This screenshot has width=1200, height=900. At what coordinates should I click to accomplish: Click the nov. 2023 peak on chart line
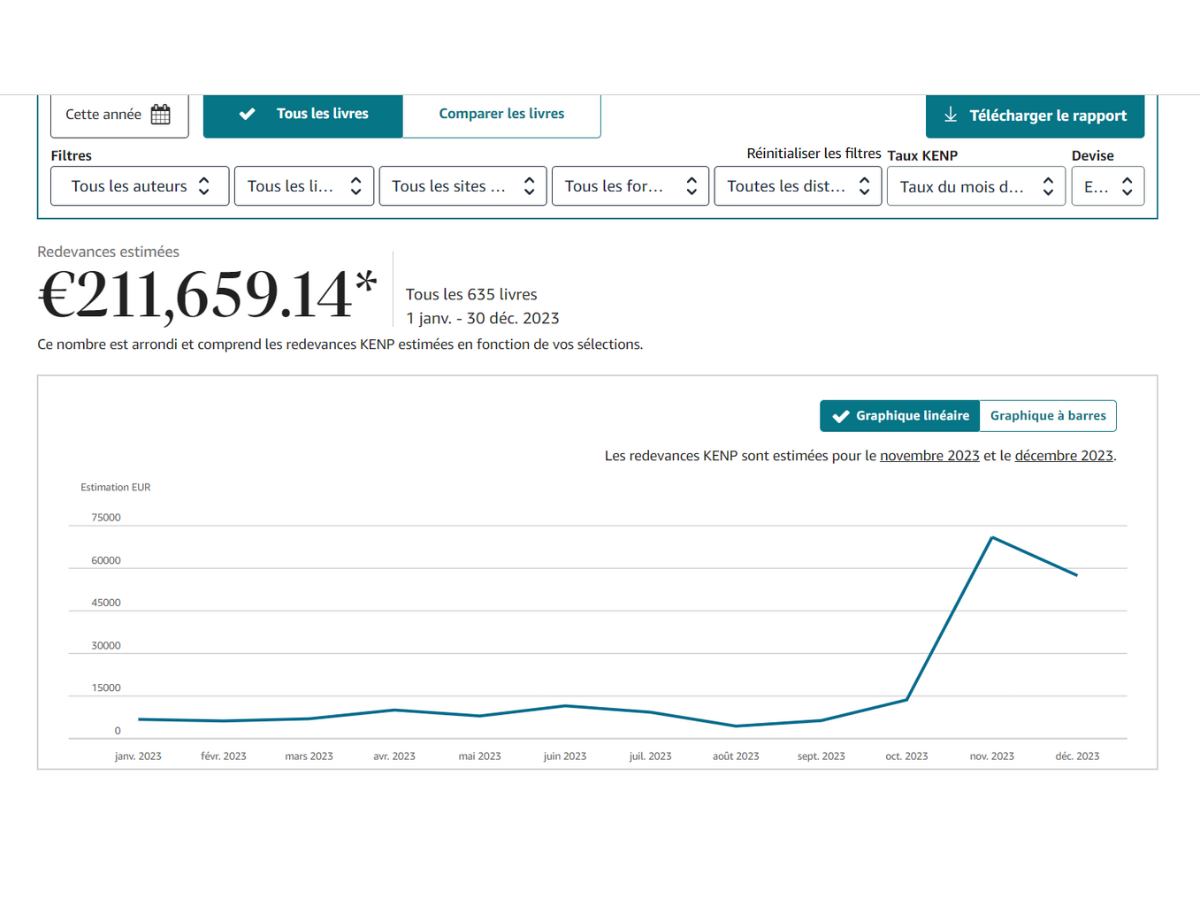(x=991, y=537)
